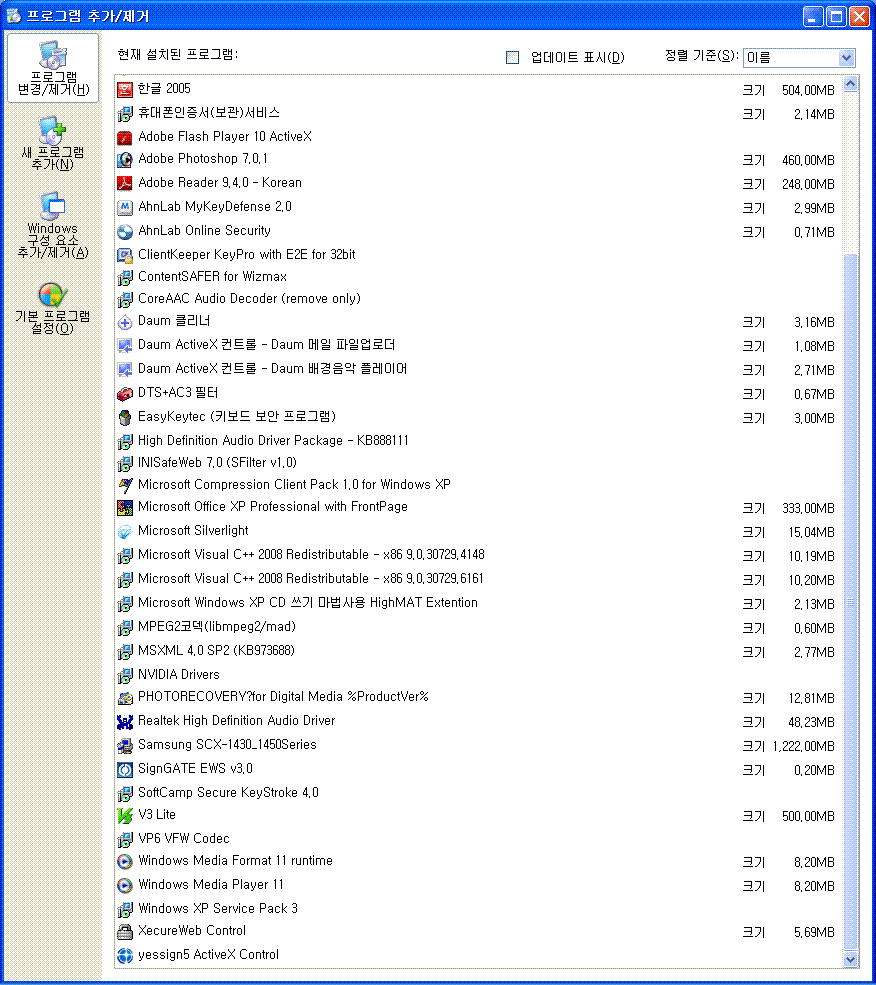Click the EasyKeytec icon
The width and height of the screenshot is (876, 985).
[x=125, y=417]
